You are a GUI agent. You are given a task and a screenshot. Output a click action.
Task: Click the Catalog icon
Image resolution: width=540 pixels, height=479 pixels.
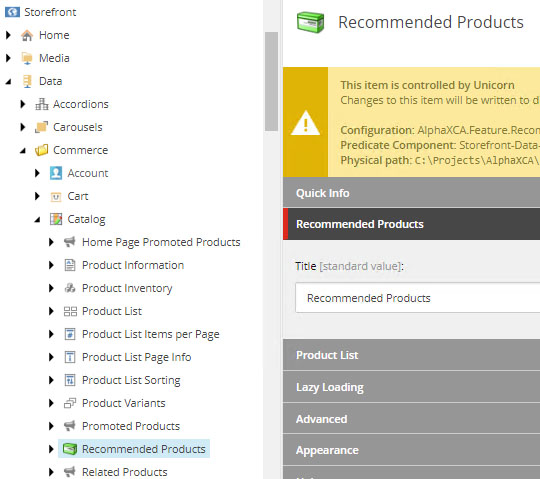click(56, 219)
